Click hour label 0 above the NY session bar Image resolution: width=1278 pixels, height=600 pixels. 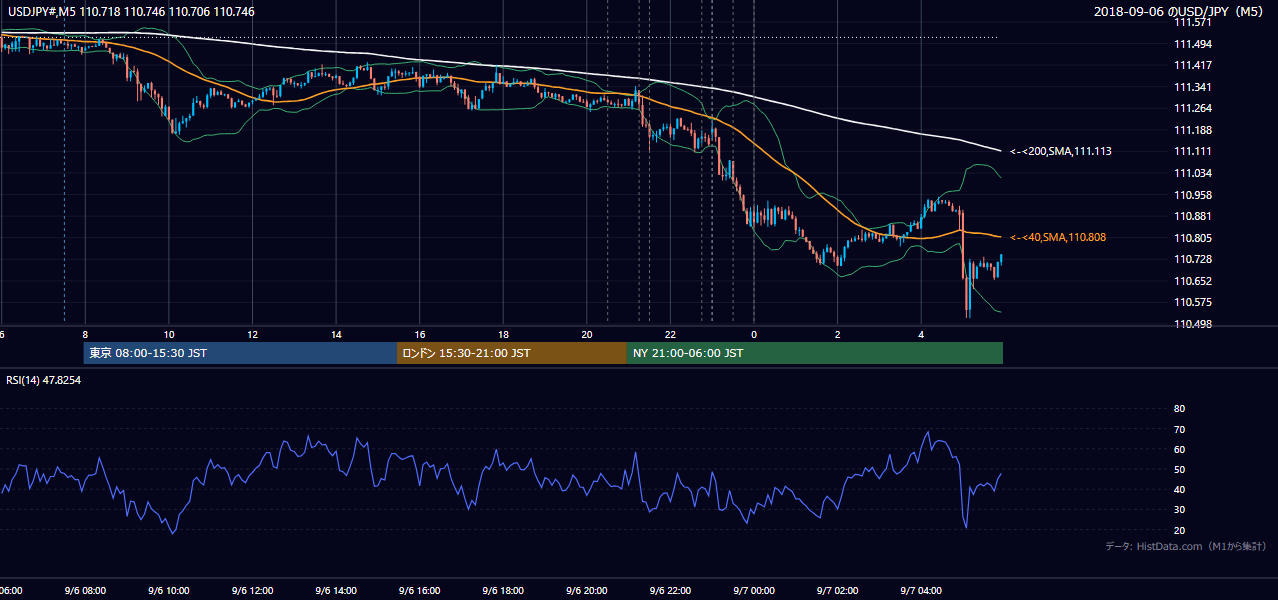(754, 335)
